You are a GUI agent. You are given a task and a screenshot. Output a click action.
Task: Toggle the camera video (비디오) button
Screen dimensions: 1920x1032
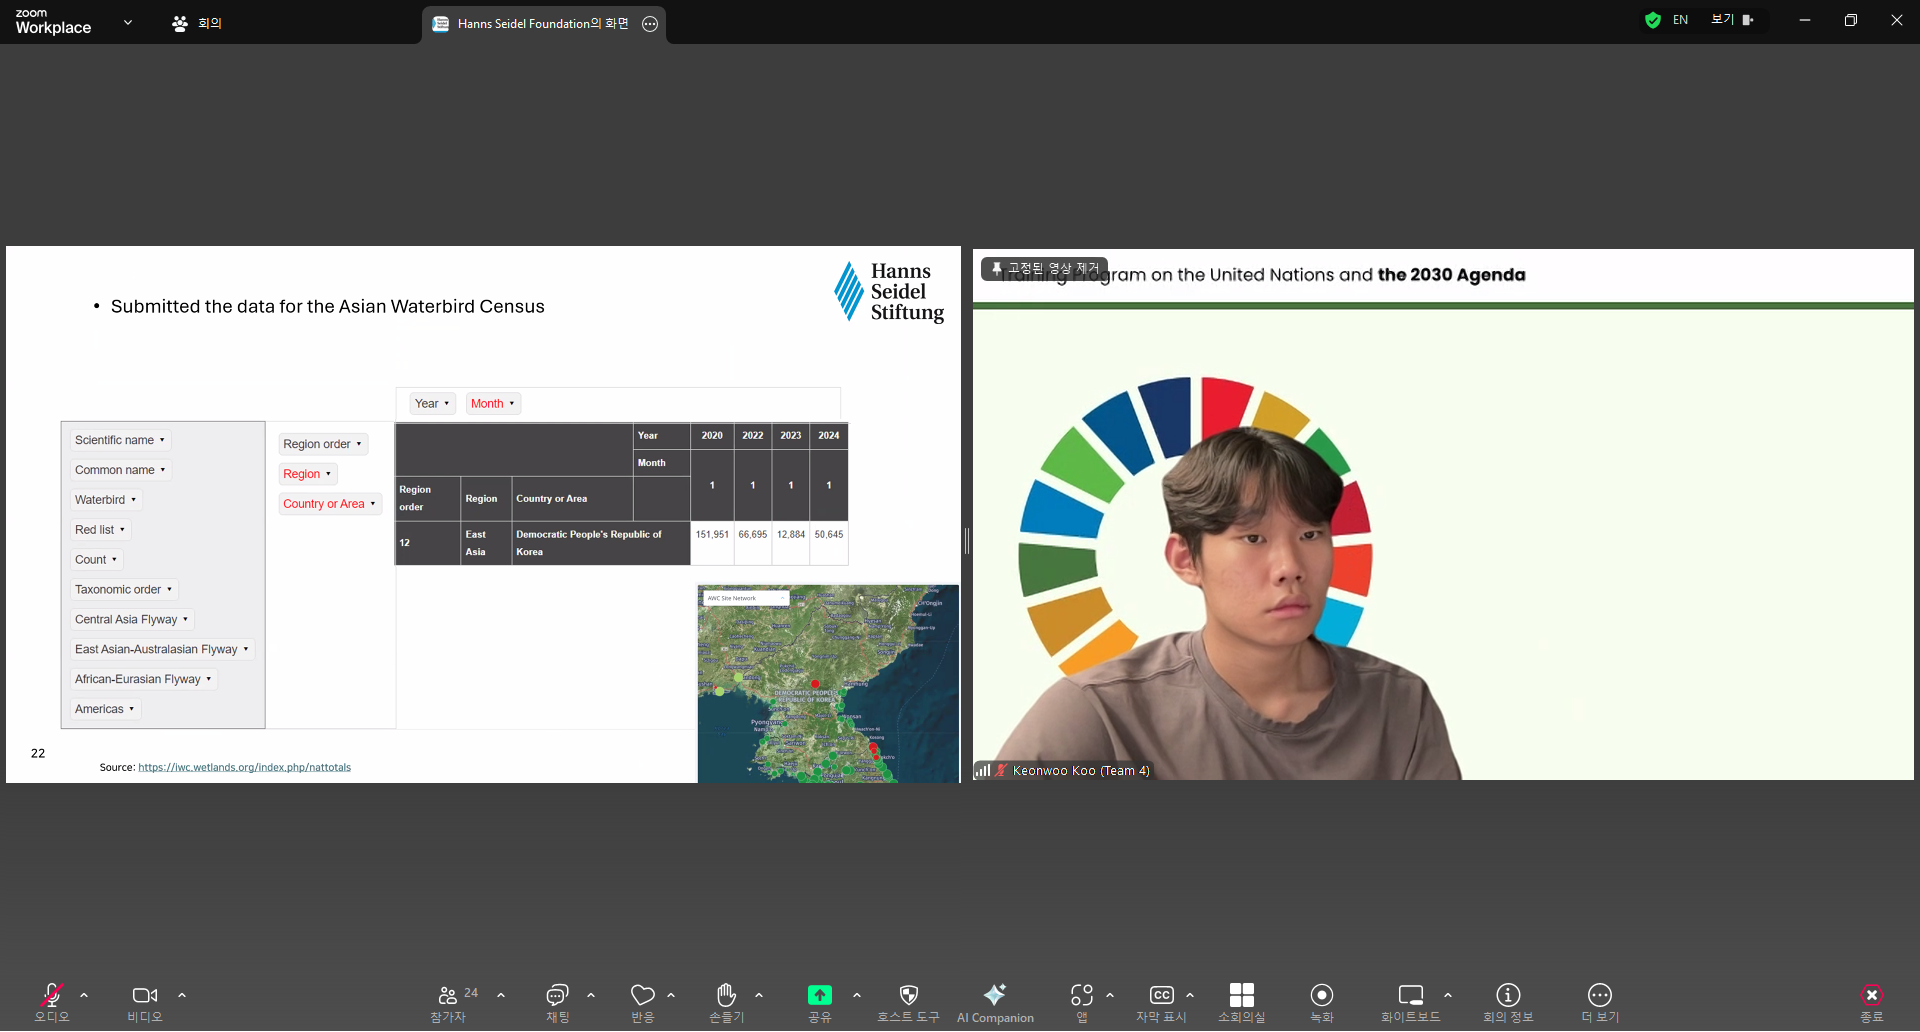click(144, 995)
